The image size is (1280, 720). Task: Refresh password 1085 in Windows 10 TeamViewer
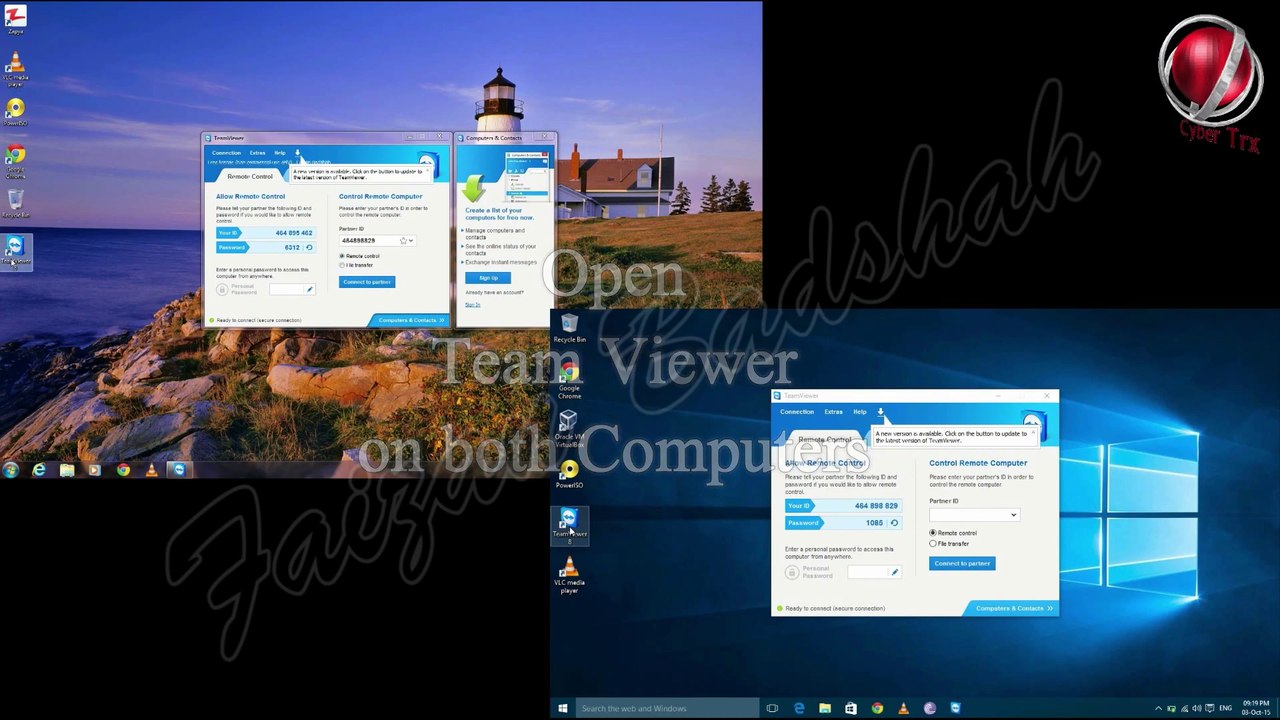[x=894, y=523]
